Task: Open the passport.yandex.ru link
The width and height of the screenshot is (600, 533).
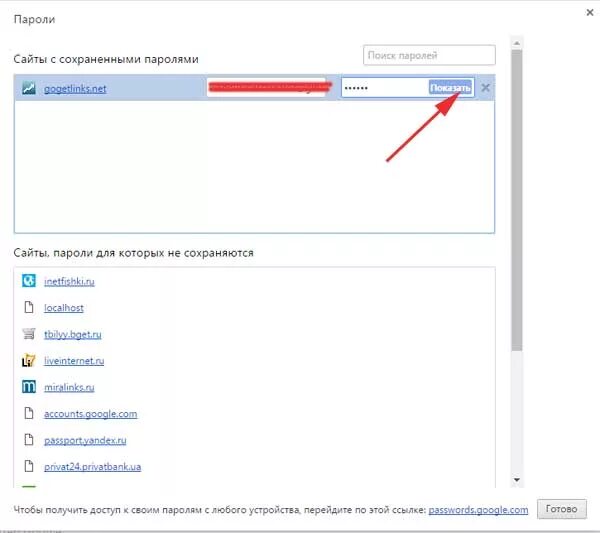Action: tap(85, 440)
